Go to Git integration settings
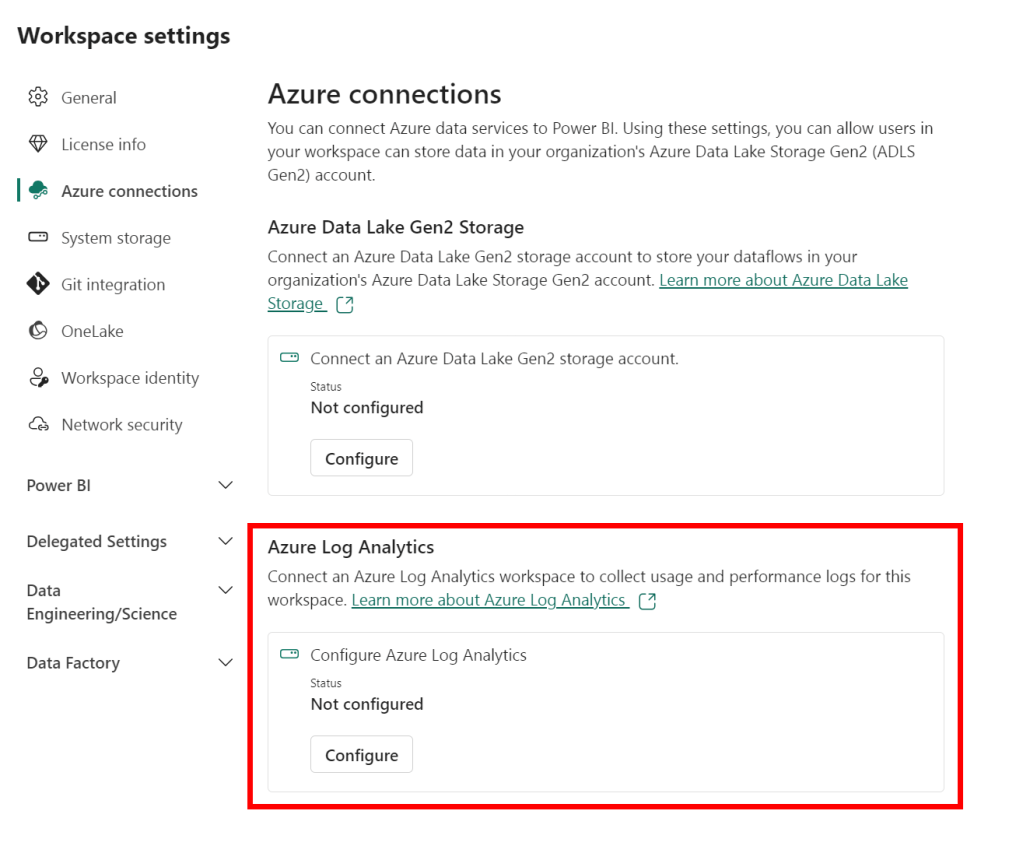The width and height of the screenshot is (1023, 860). [113, 285]
